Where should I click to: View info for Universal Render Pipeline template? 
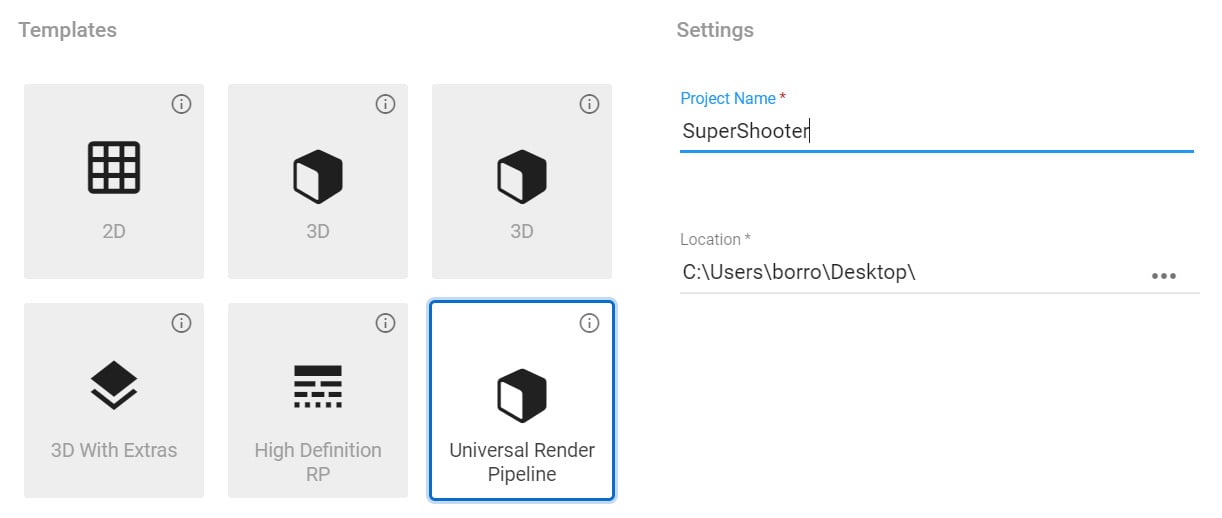tap(589, 323)
